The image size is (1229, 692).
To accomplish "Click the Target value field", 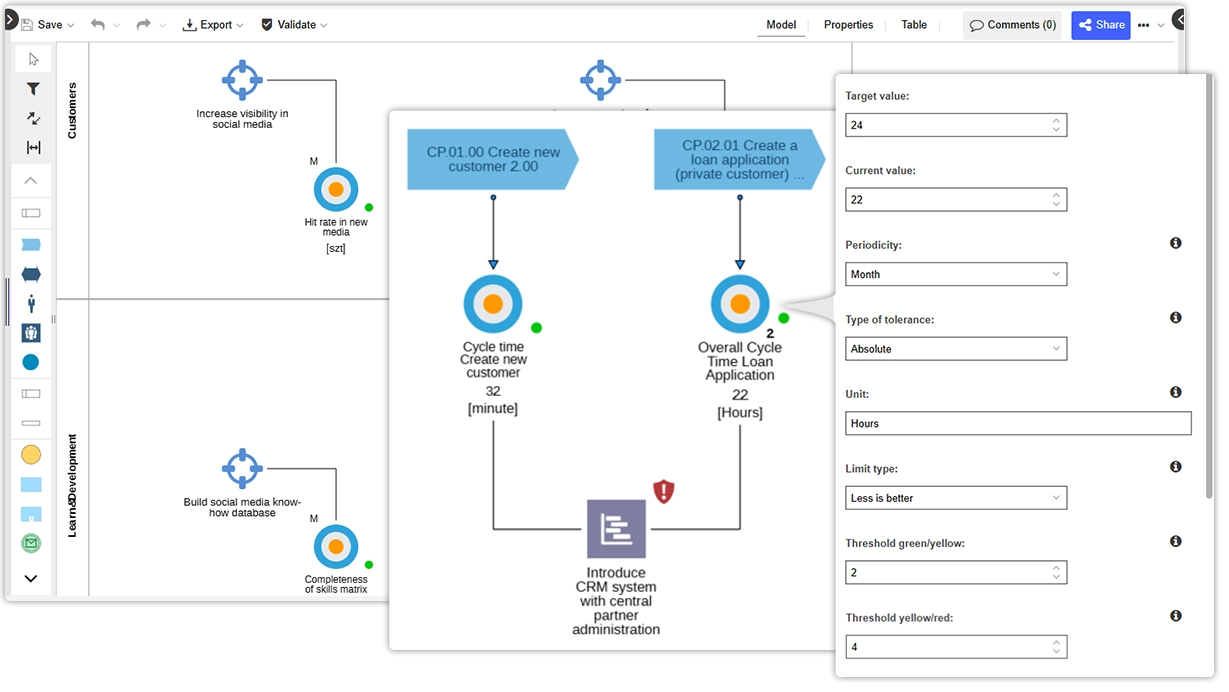I will pos(956,125).
